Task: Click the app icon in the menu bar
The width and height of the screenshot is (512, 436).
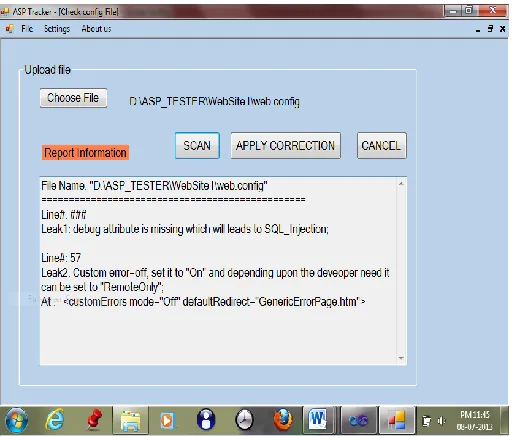Action: tap(10, 29)
